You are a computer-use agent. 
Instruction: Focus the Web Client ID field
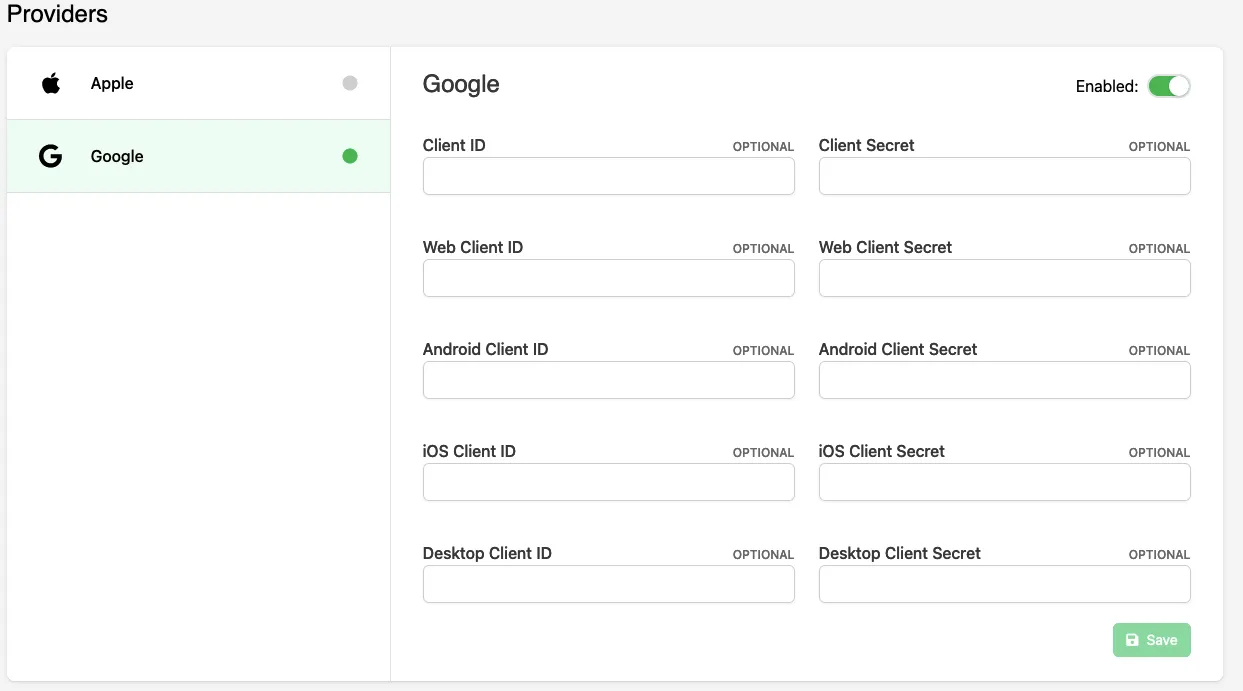609,278
